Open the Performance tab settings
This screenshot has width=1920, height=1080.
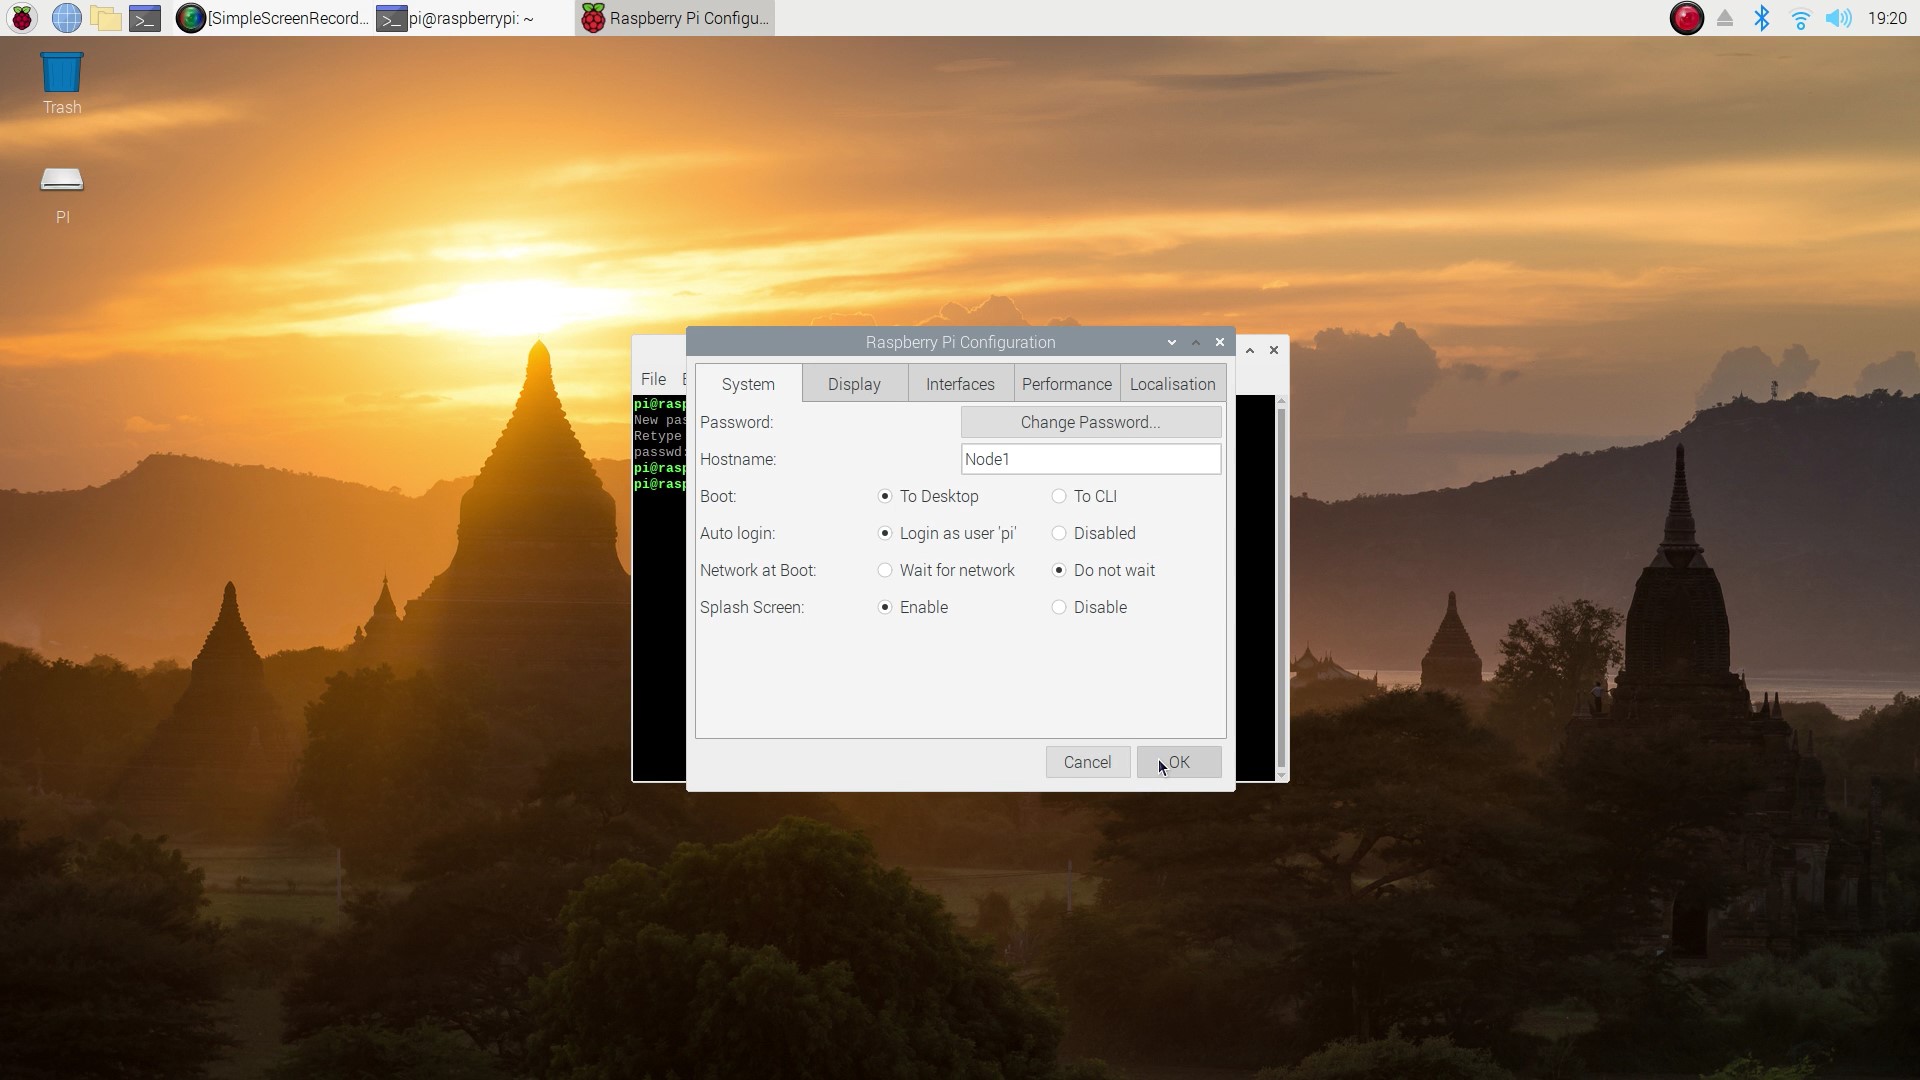(x=1065, y=384)
